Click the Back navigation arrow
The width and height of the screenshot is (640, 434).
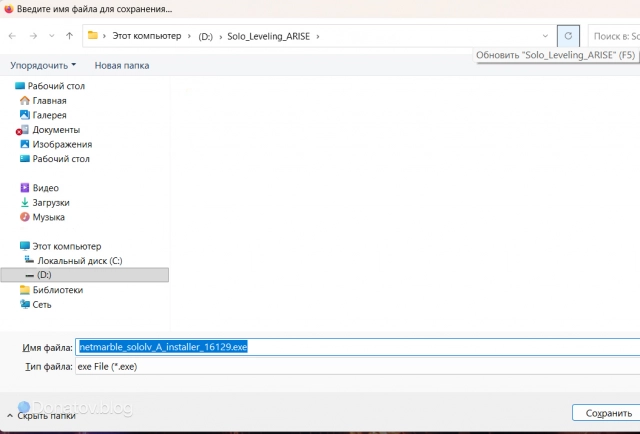coord(12,36)
